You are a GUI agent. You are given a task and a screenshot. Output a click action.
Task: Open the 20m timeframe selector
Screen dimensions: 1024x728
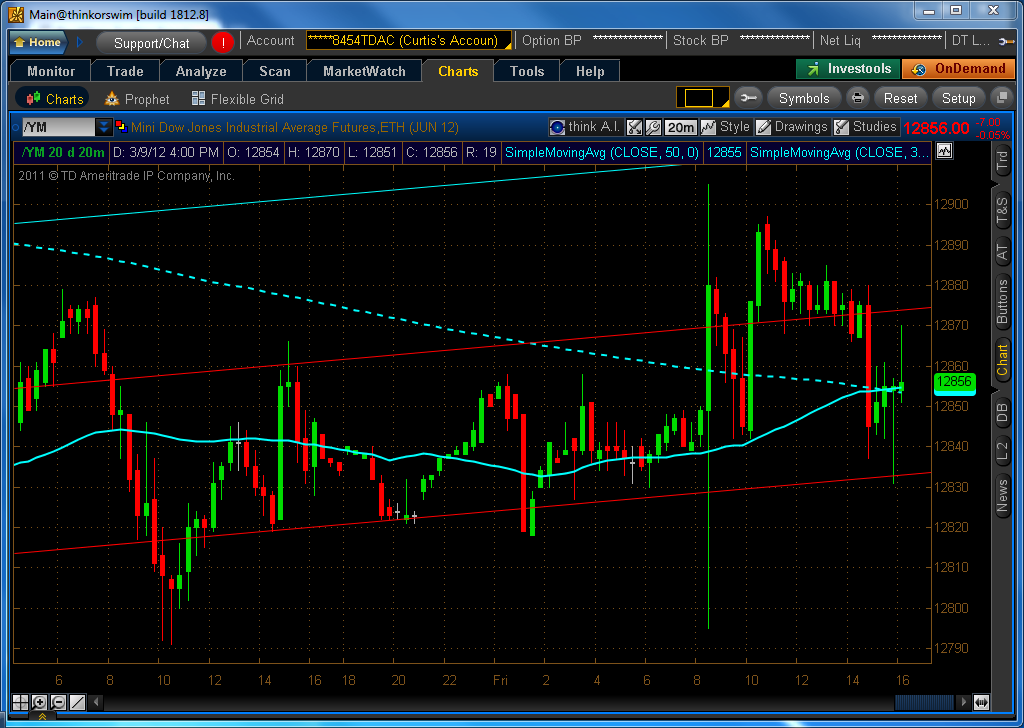point(680,127)
